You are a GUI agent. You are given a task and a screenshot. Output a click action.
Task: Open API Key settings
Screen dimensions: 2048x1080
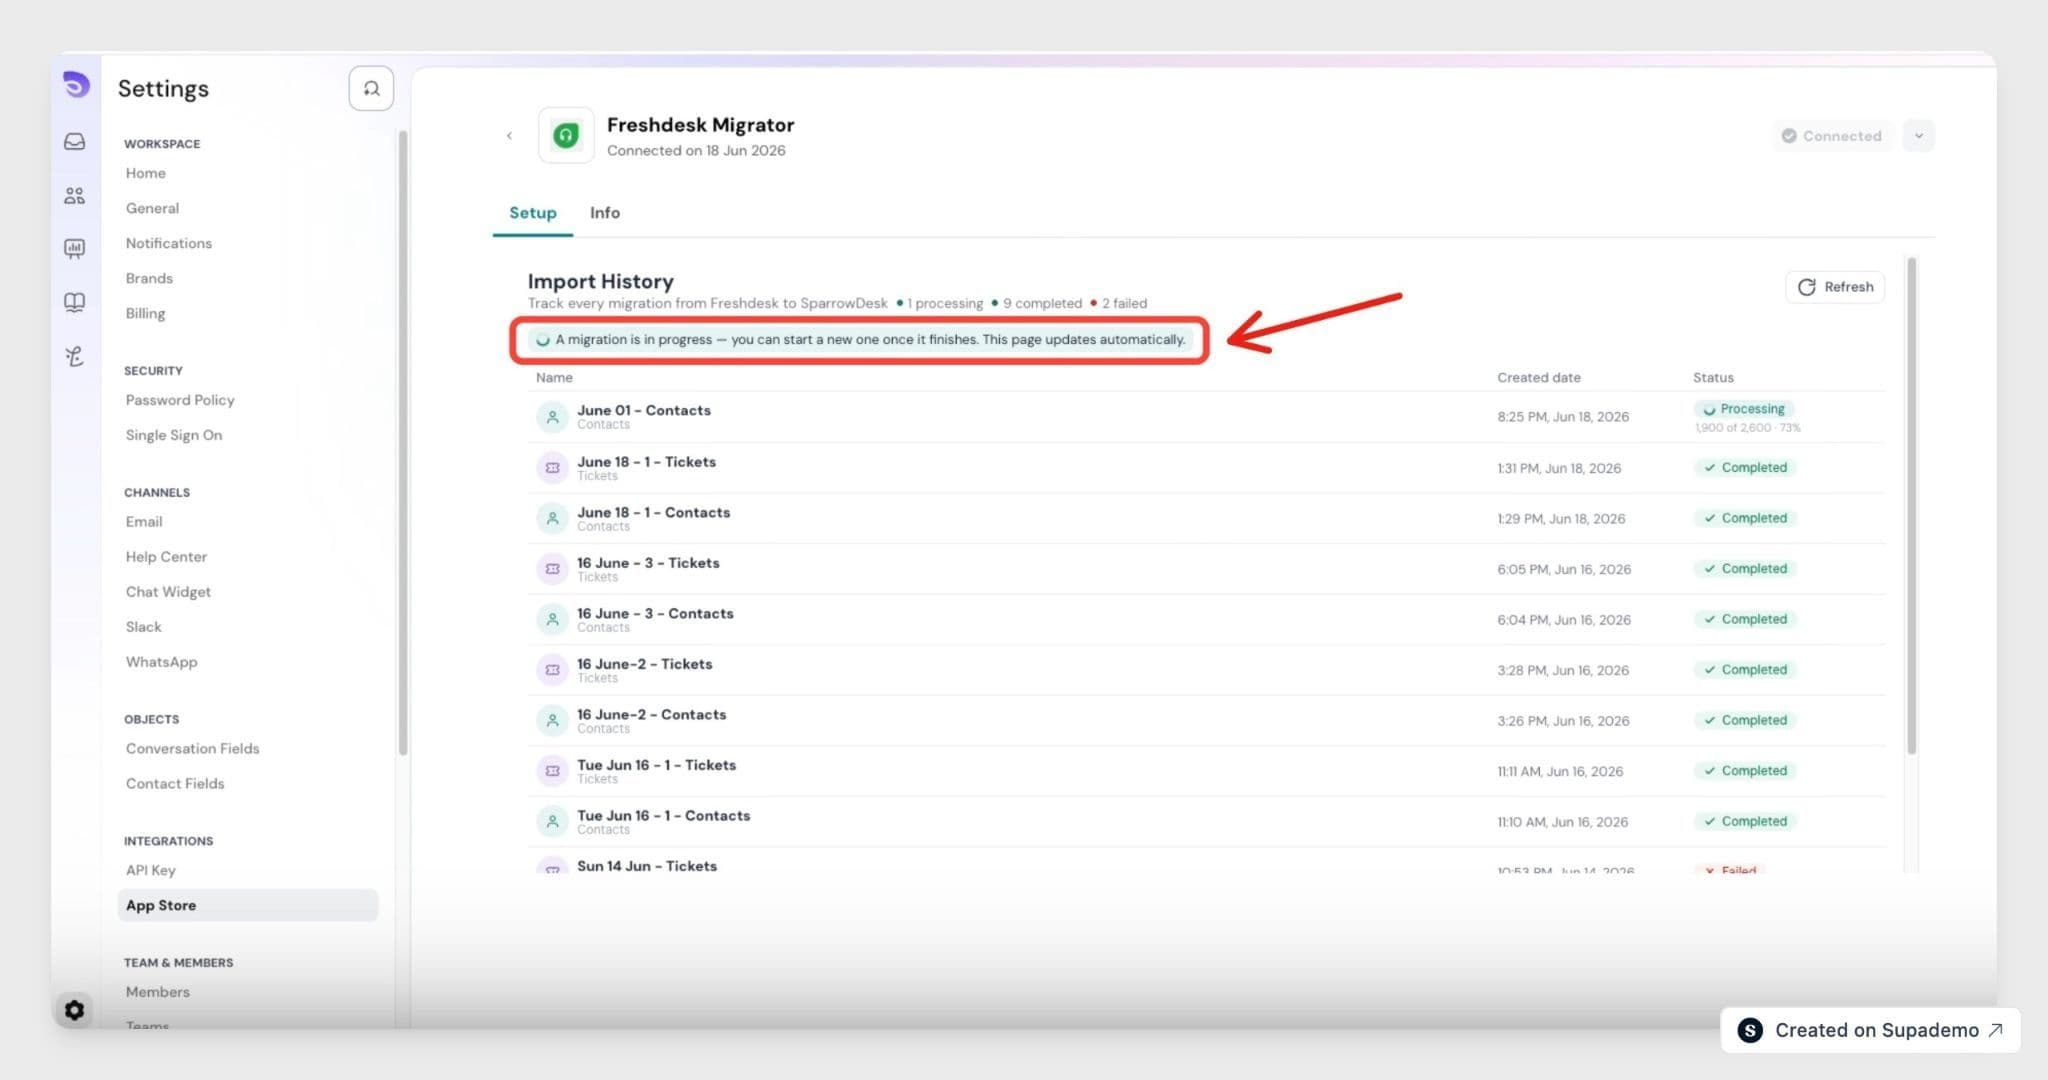[150, 871]
